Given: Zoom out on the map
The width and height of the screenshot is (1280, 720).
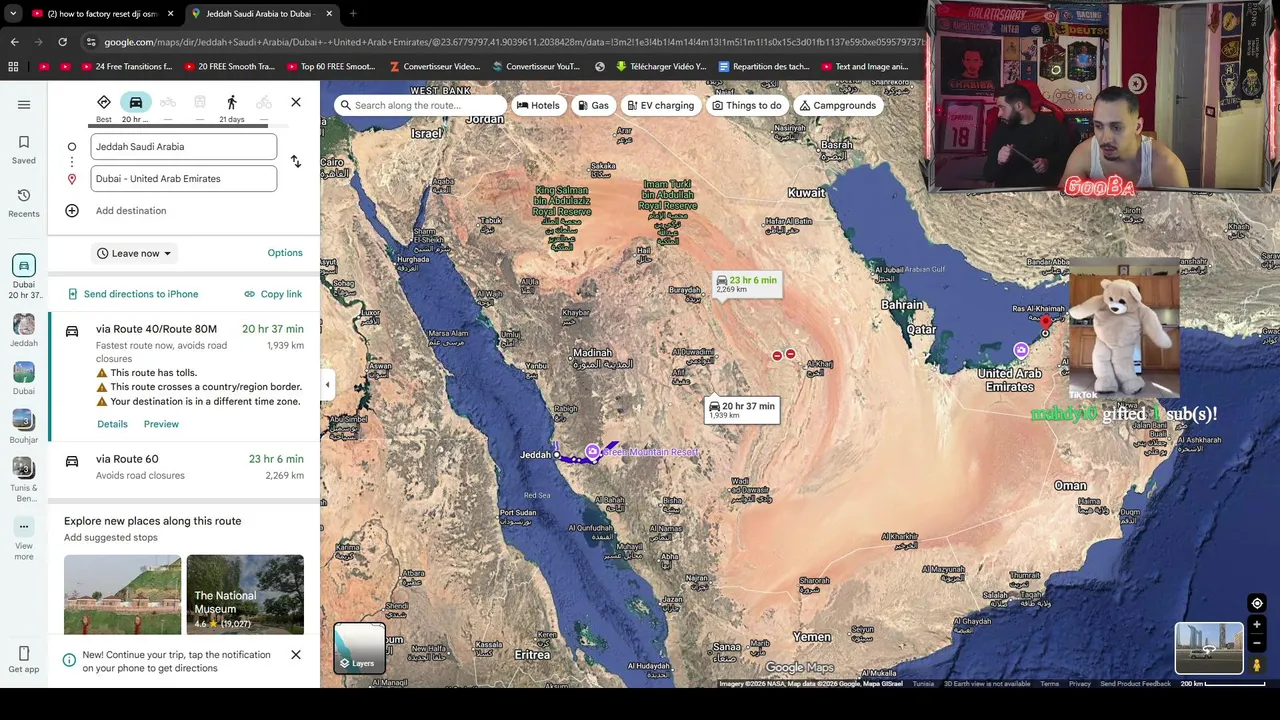Looking at the screenshot, I should [1257, 644].
